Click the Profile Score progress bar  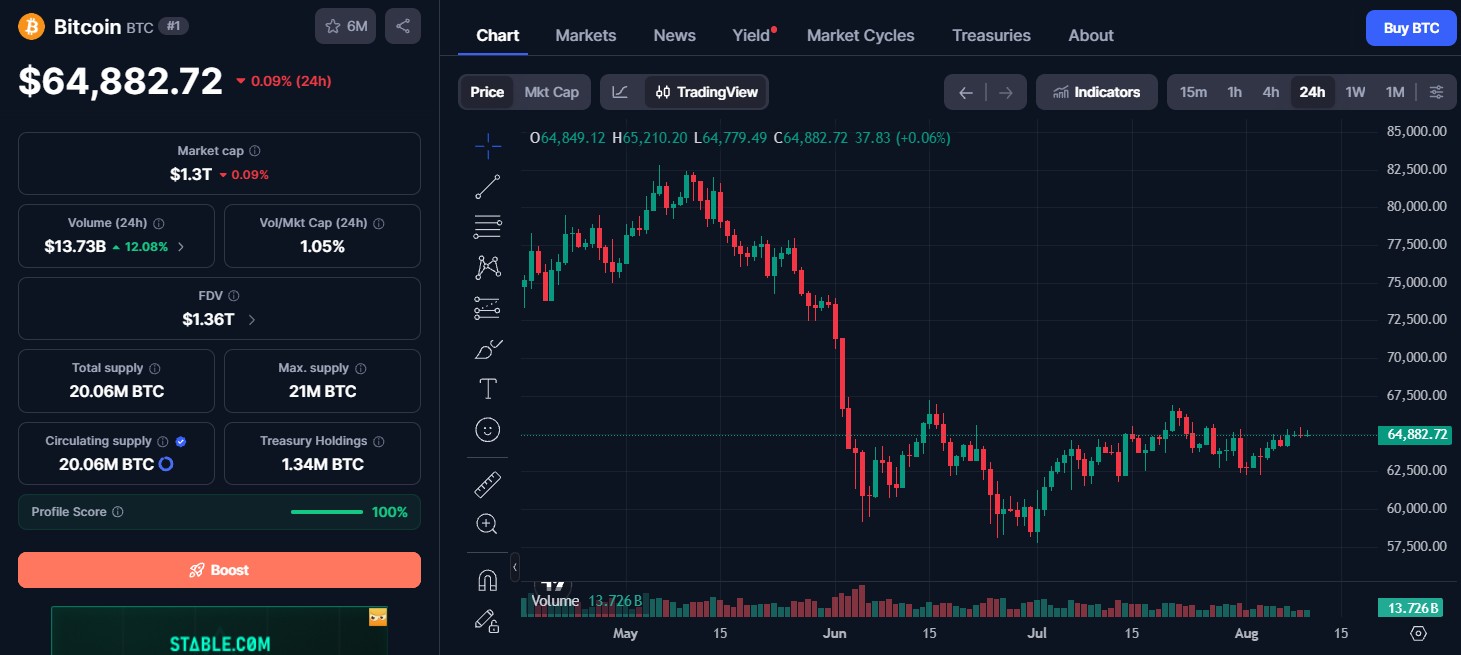(x=327, y=512)
